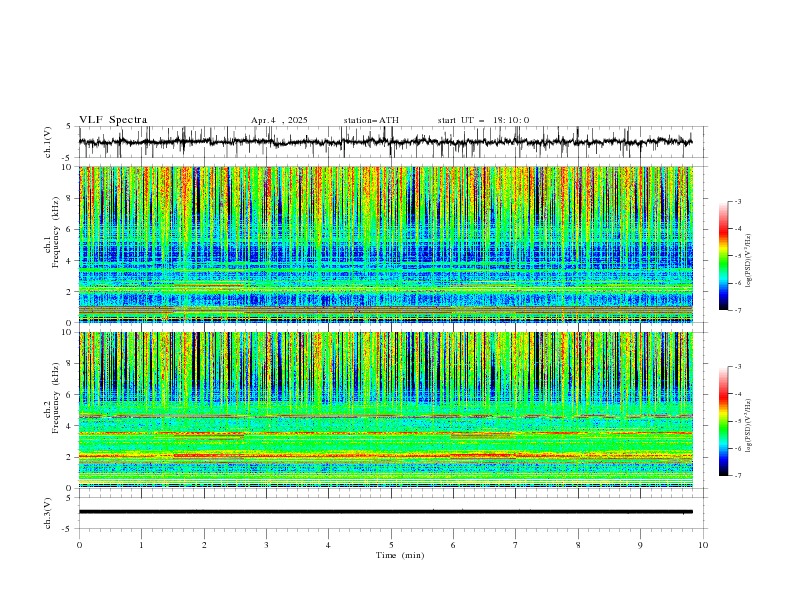Click the upper PSD color bar
The image size is (792, 612).
pos(724,256)
